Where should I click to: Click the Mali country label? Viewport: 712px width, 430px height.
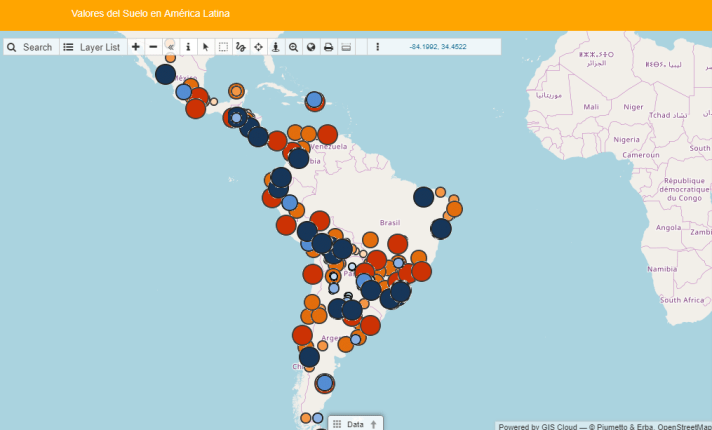coord(591,107)
